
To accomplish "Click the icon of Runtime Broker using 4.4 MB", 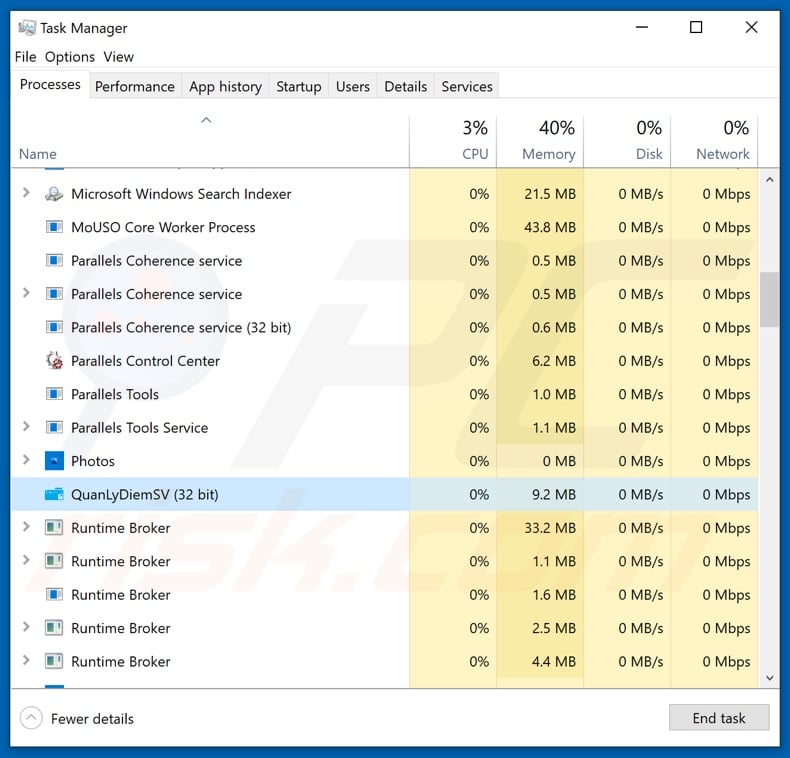I will 54,661.
